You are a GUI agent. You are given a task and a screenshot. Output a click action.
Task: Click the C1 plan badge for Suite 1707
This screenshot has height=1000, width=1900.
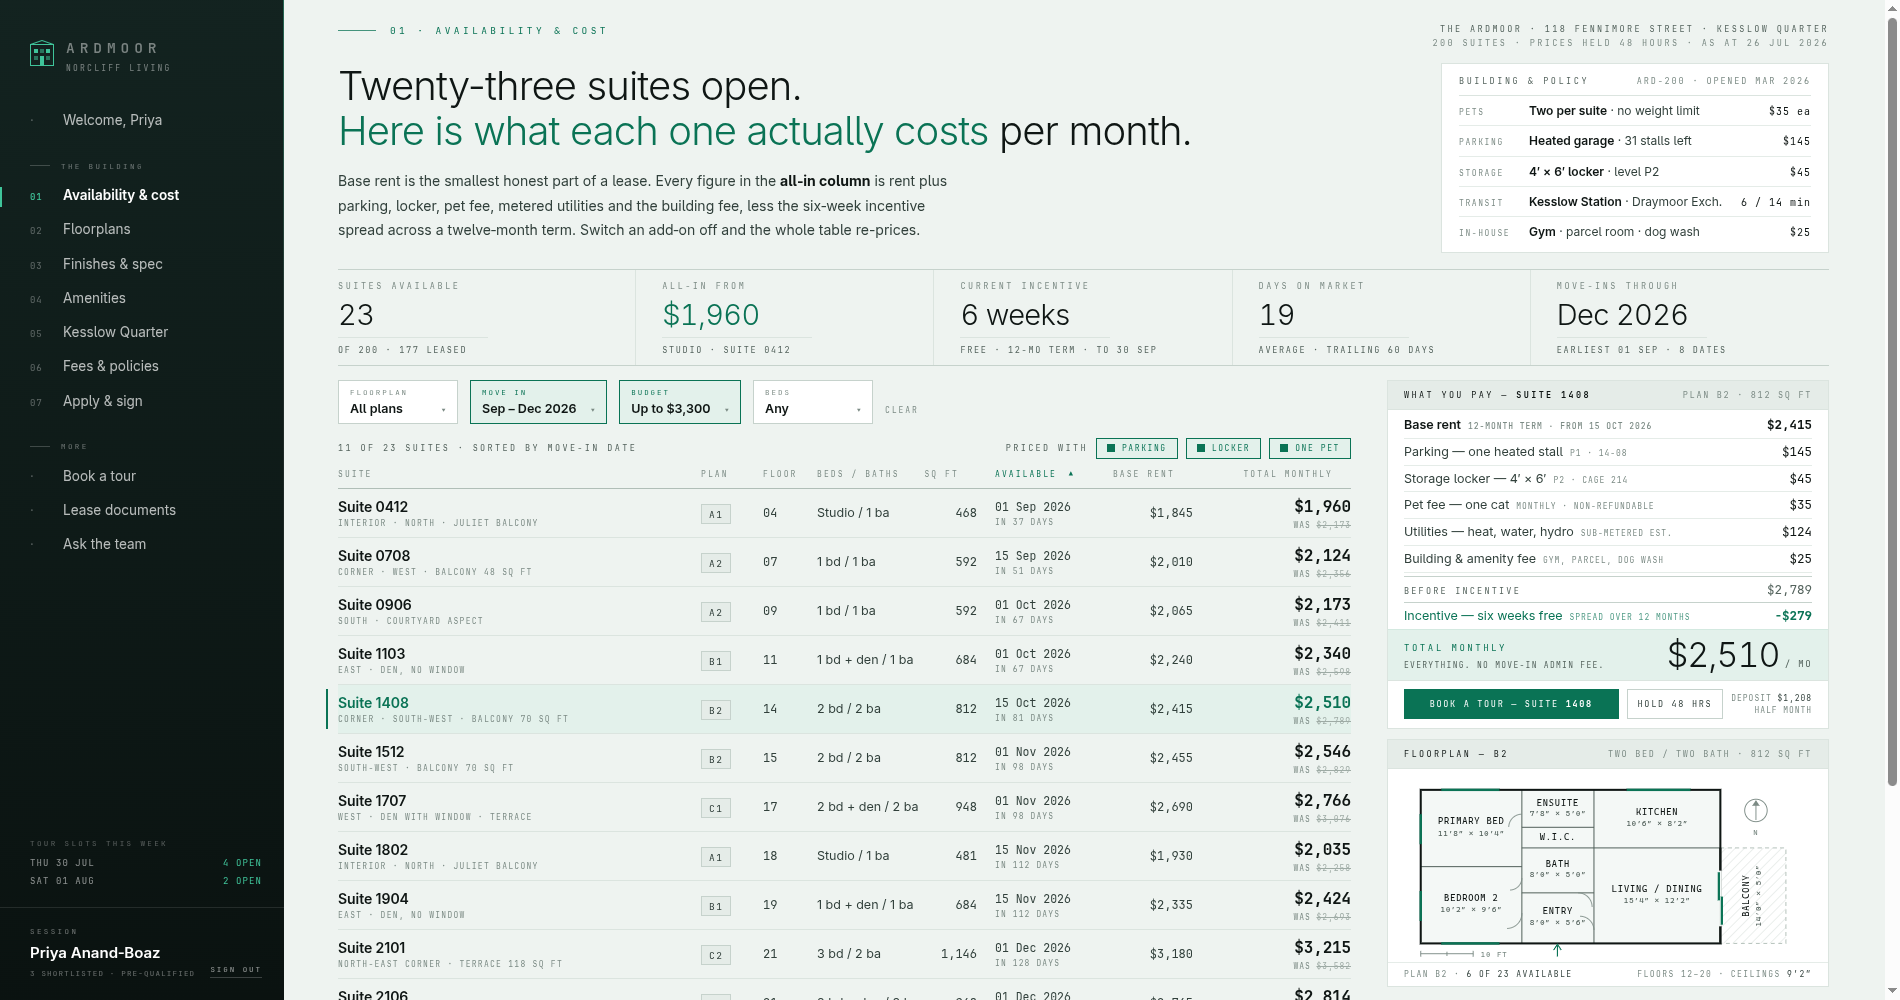pyautogui.click(x=715, y=808)
